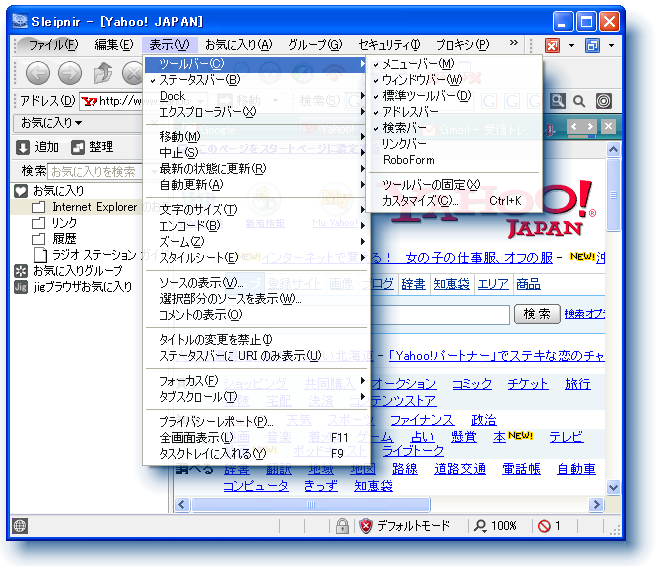Click the menu bar overflow chevron »
662x566 pixels.
[x=513, y=43]
